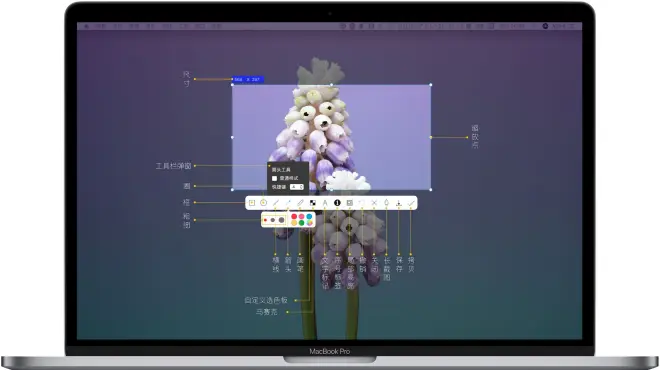
Task: Click the top-right selection handle
Action: [x=431, y=85]
